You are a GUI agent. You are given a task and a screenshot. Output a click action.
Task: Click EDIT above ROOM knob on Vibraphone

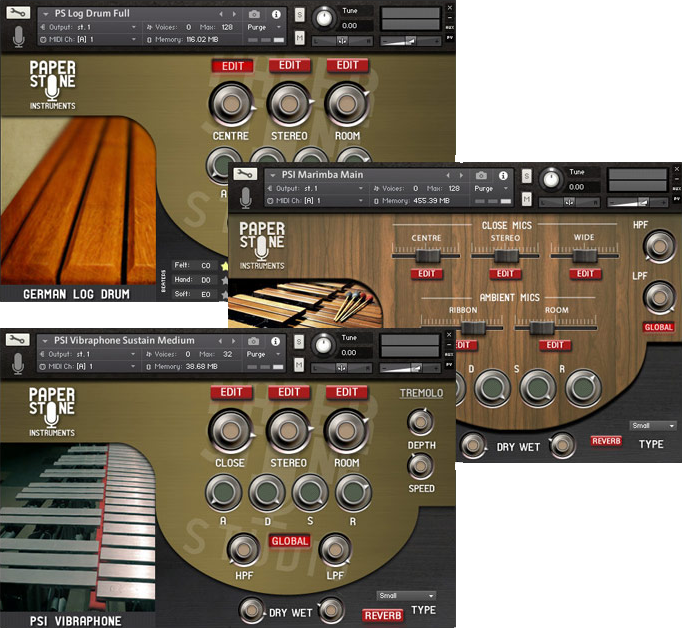[347, 392]
